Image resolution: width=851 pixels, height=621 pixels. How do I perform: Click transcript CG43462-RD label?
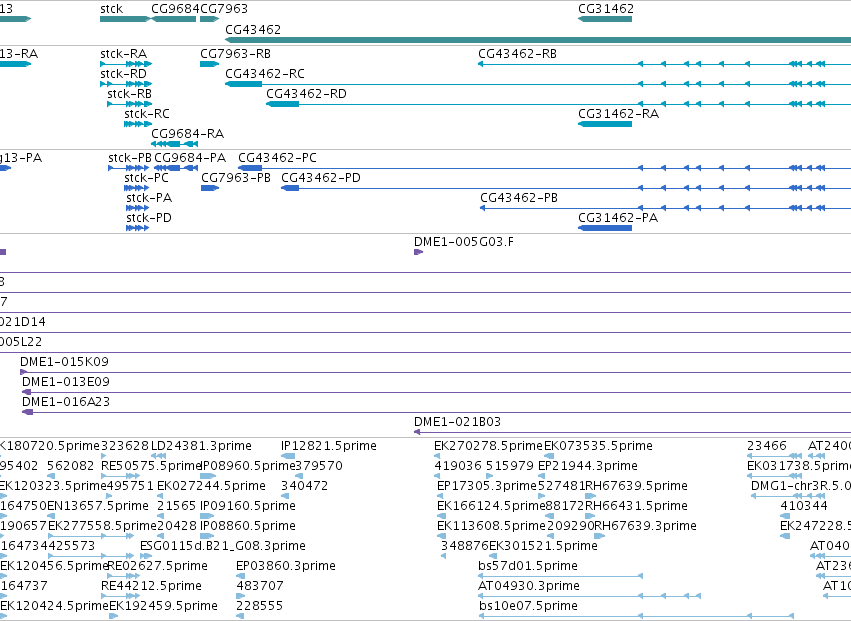[306, 94]
